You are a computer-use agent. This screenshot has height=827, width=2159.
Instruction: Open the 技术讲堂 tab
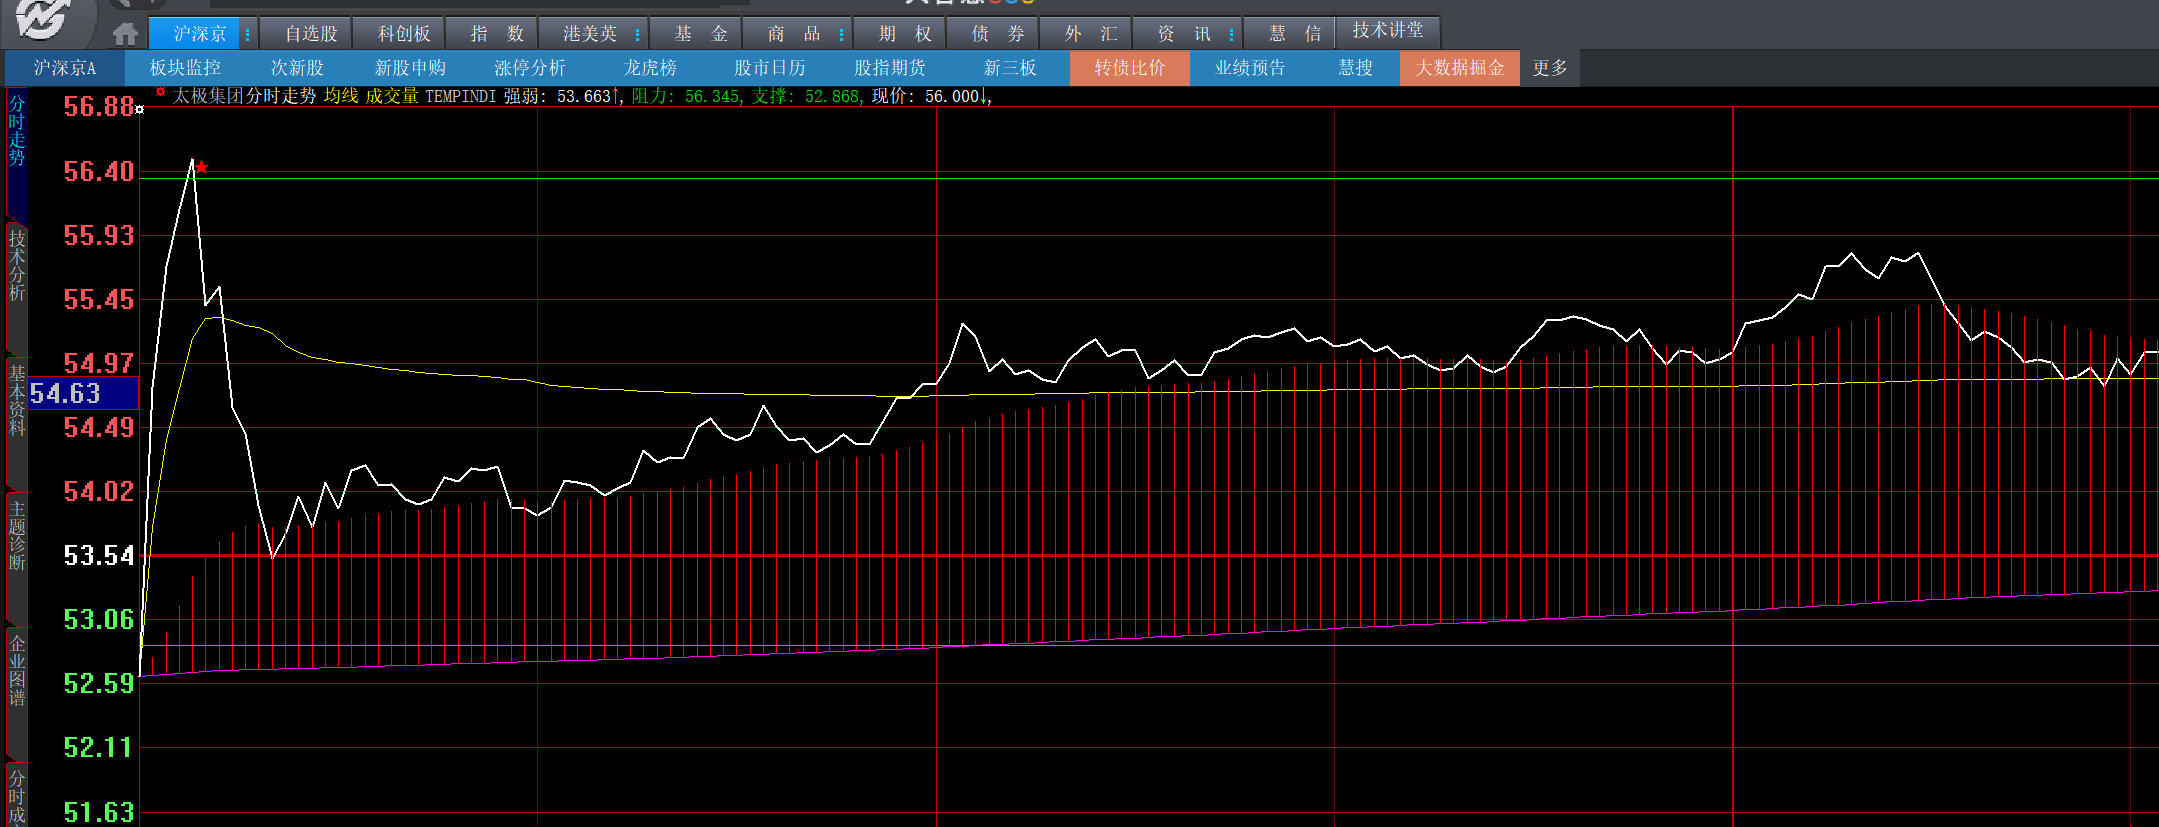pos(1387,31)
